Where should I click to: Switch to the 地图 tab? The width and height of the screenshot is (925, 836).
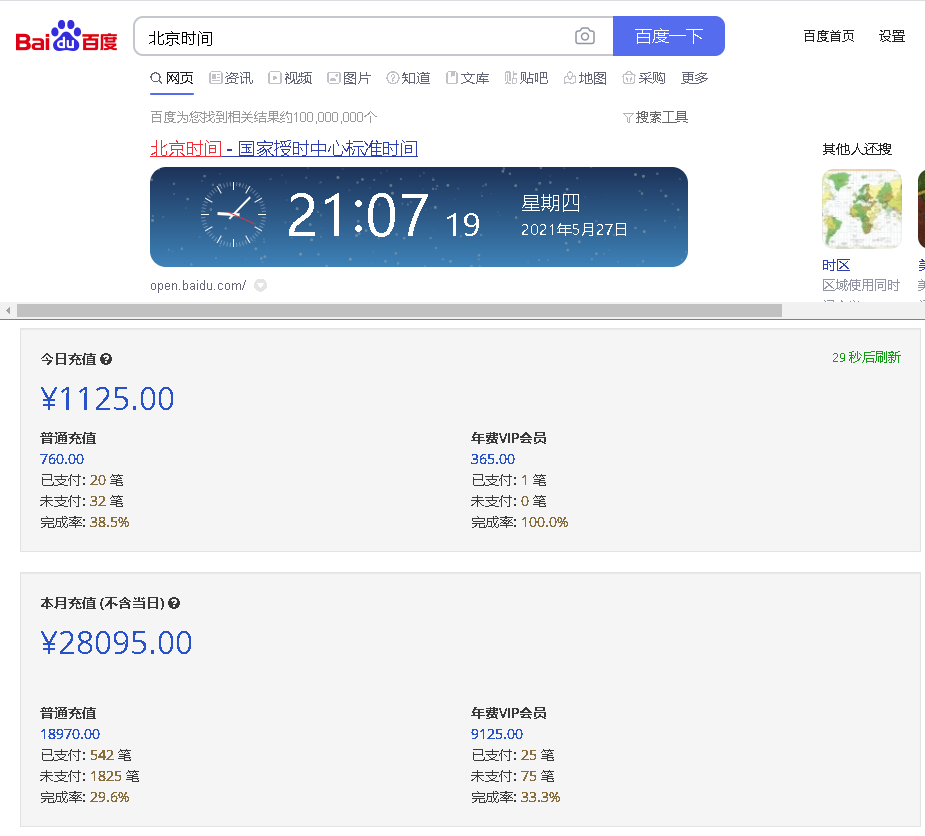coord(585,78)
